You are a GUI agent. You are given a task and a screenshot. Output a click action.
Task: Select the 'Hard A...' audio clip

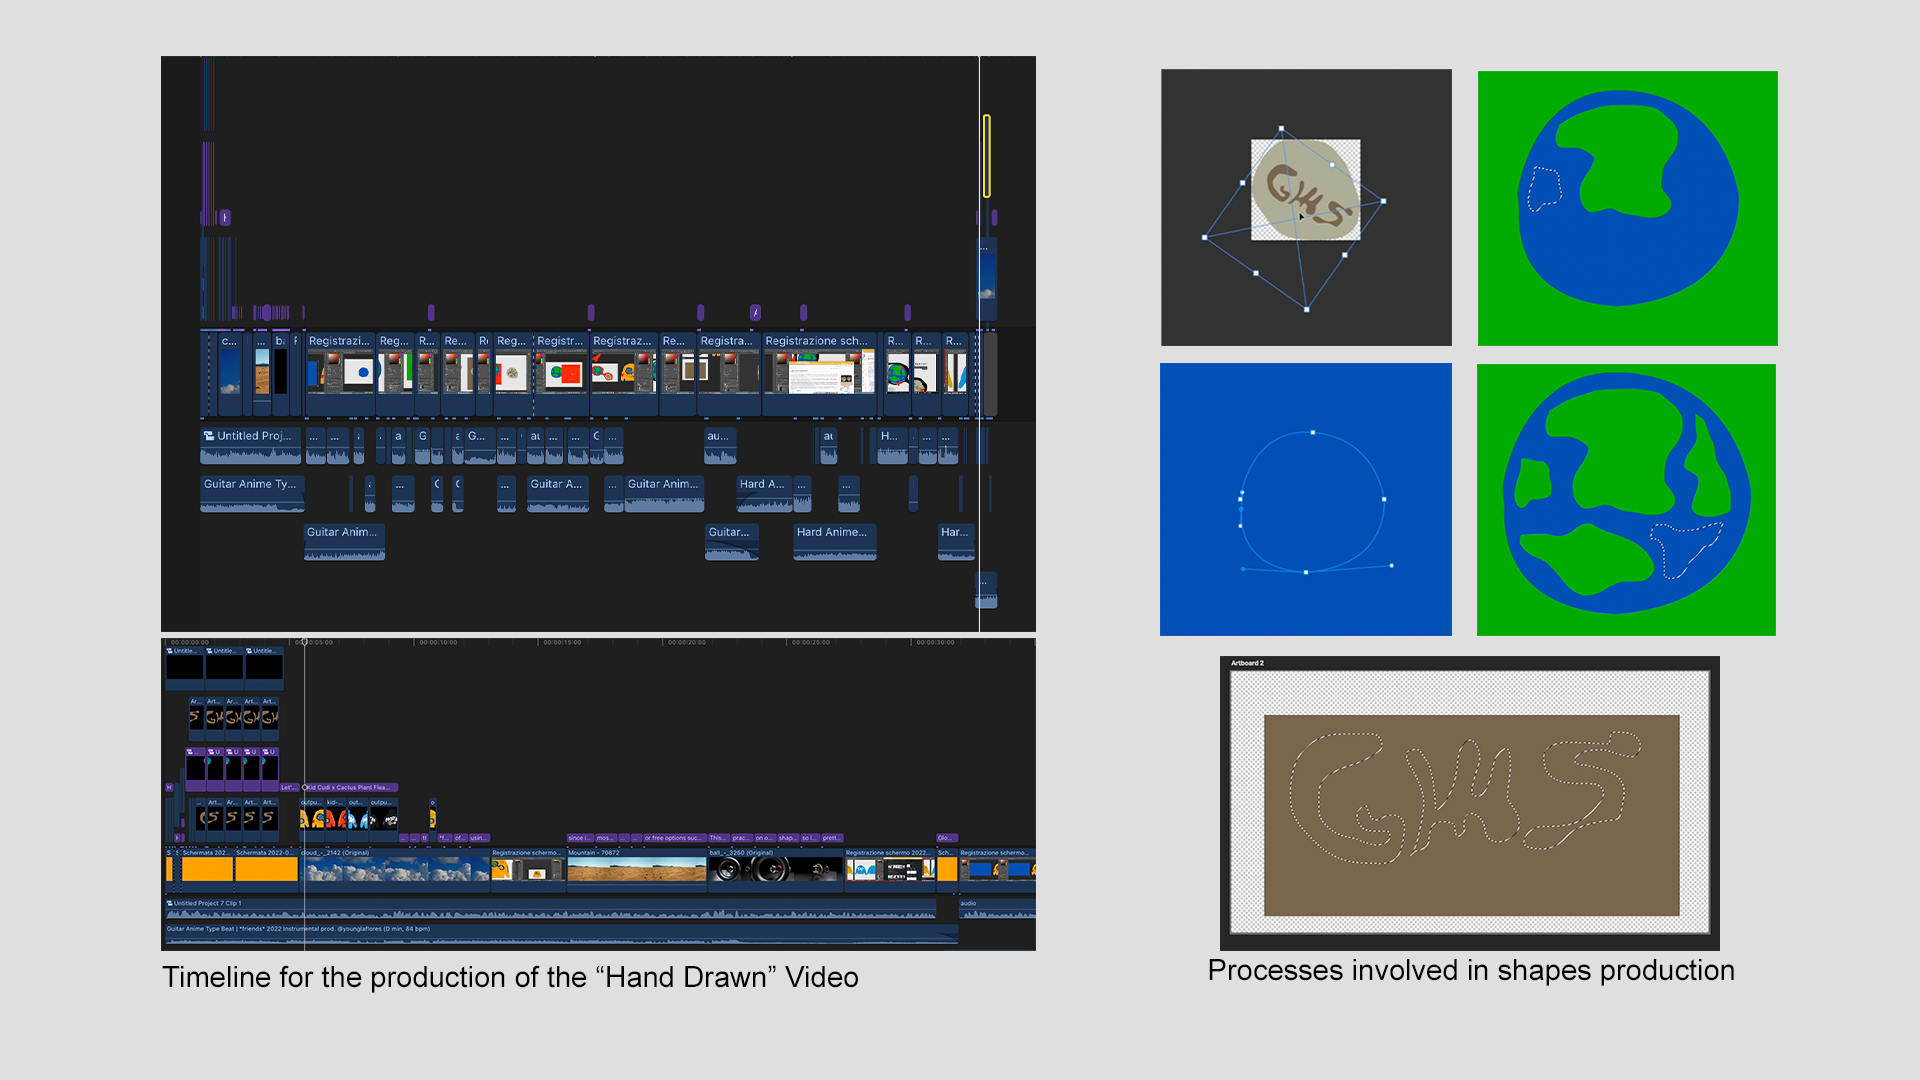click(x=764, y=494)
